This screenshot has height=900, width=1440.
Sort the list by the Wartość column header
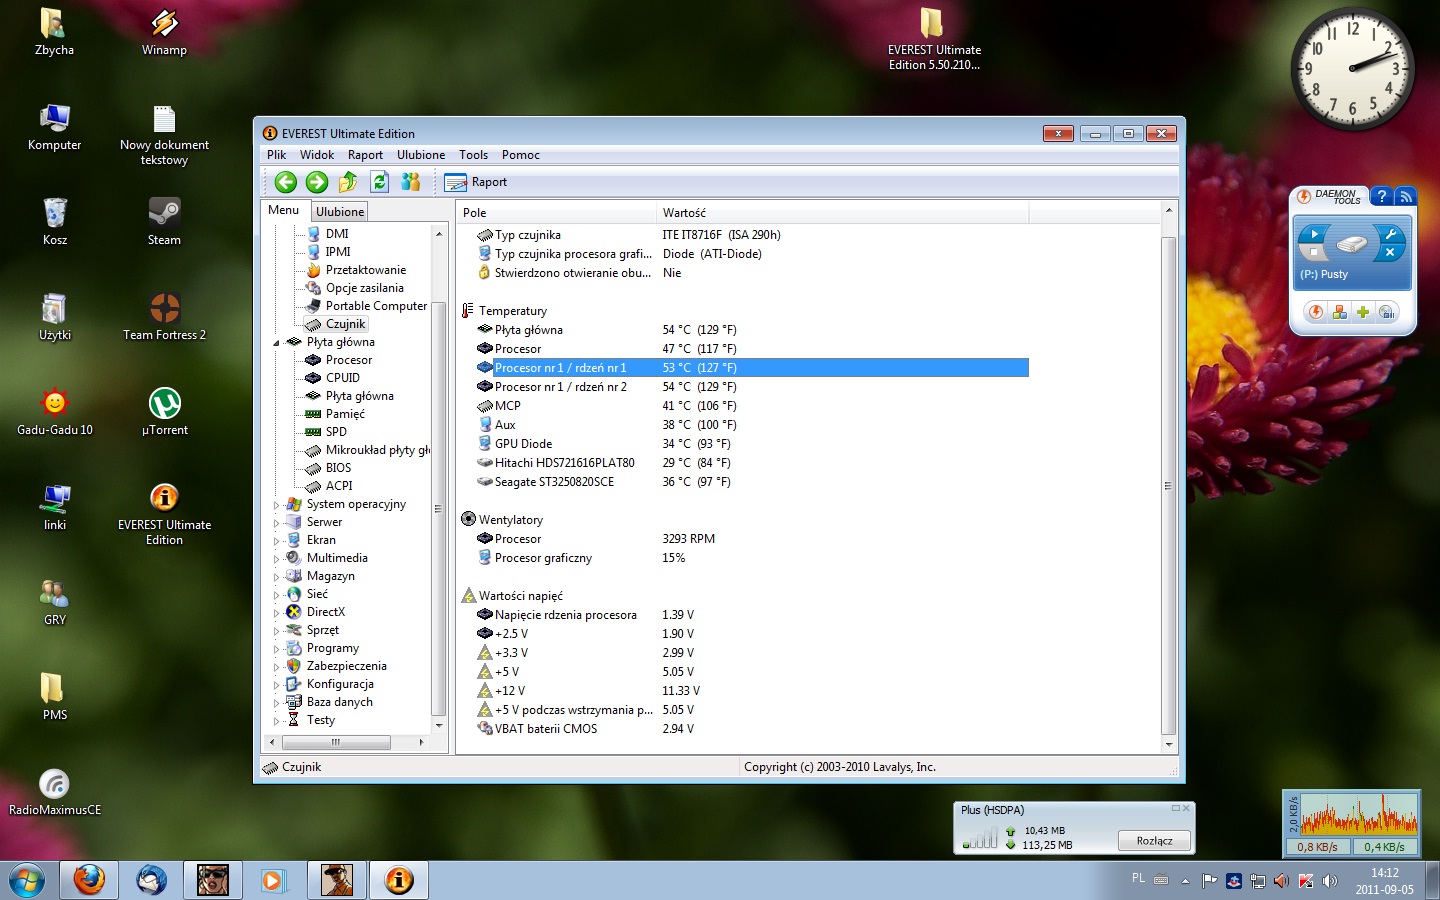842,213
